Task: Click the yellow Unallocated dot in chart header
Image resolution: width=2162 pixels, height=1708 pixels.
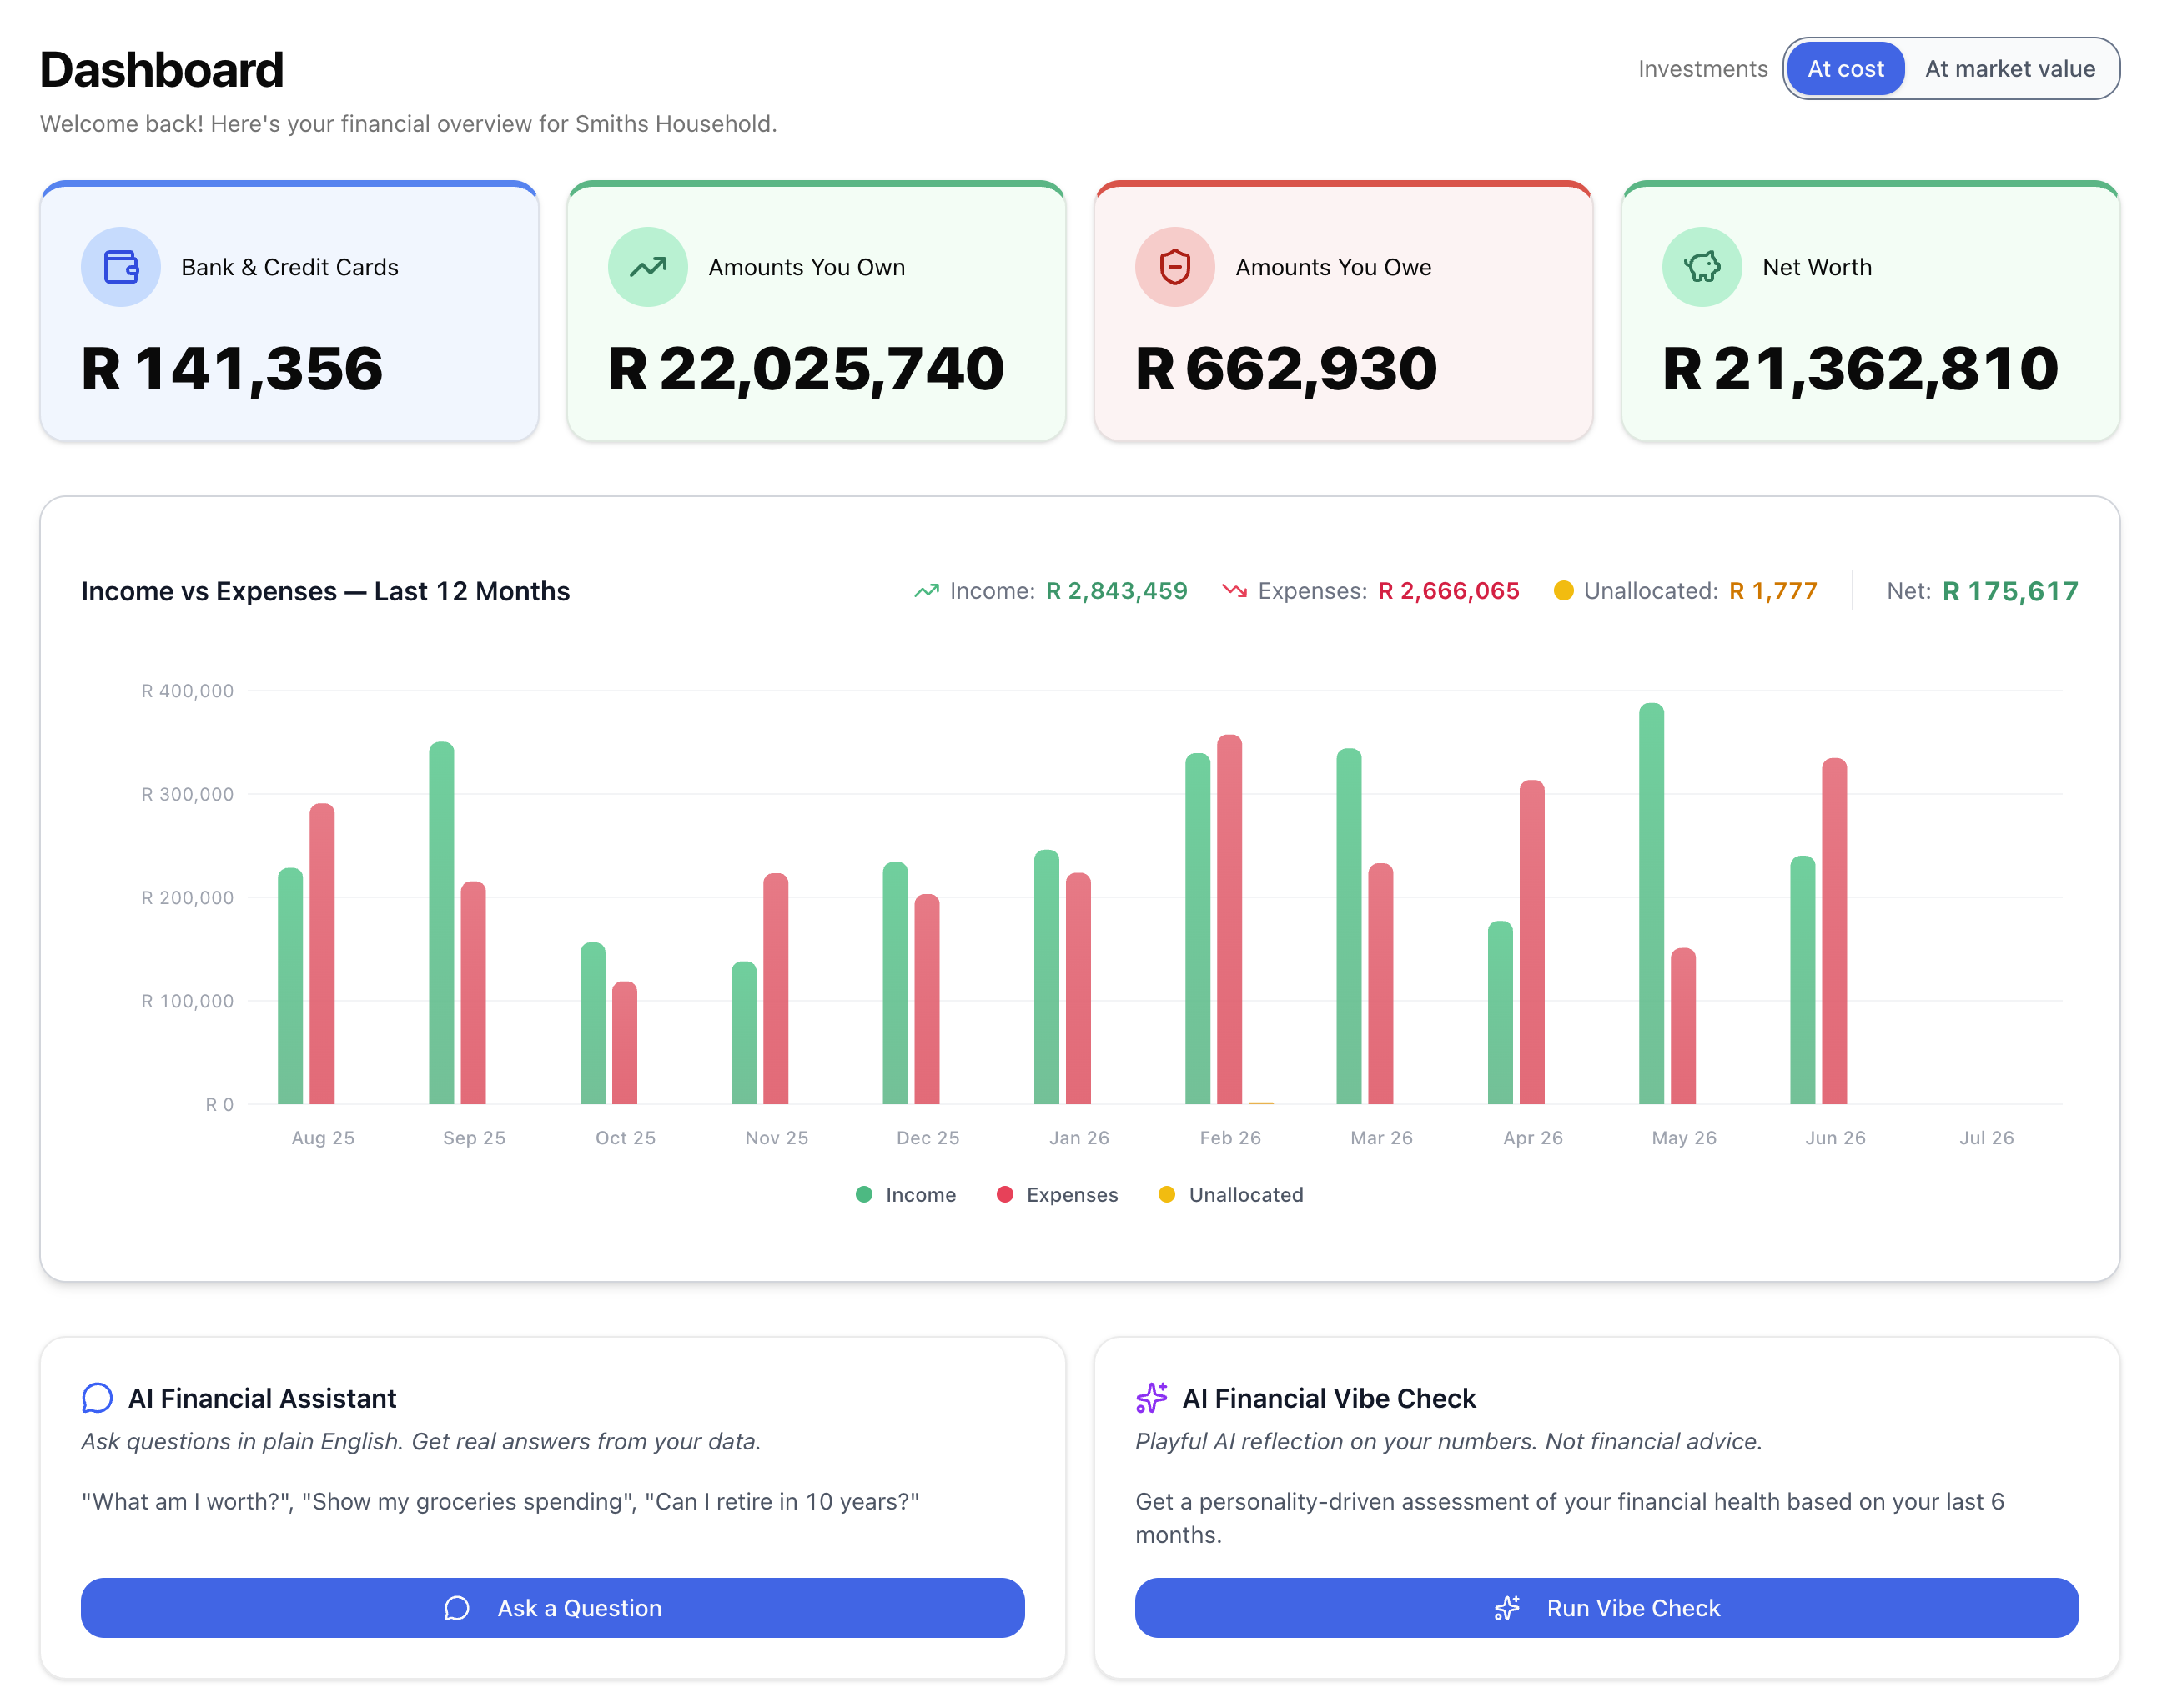Action: (x=1564, y=591)
